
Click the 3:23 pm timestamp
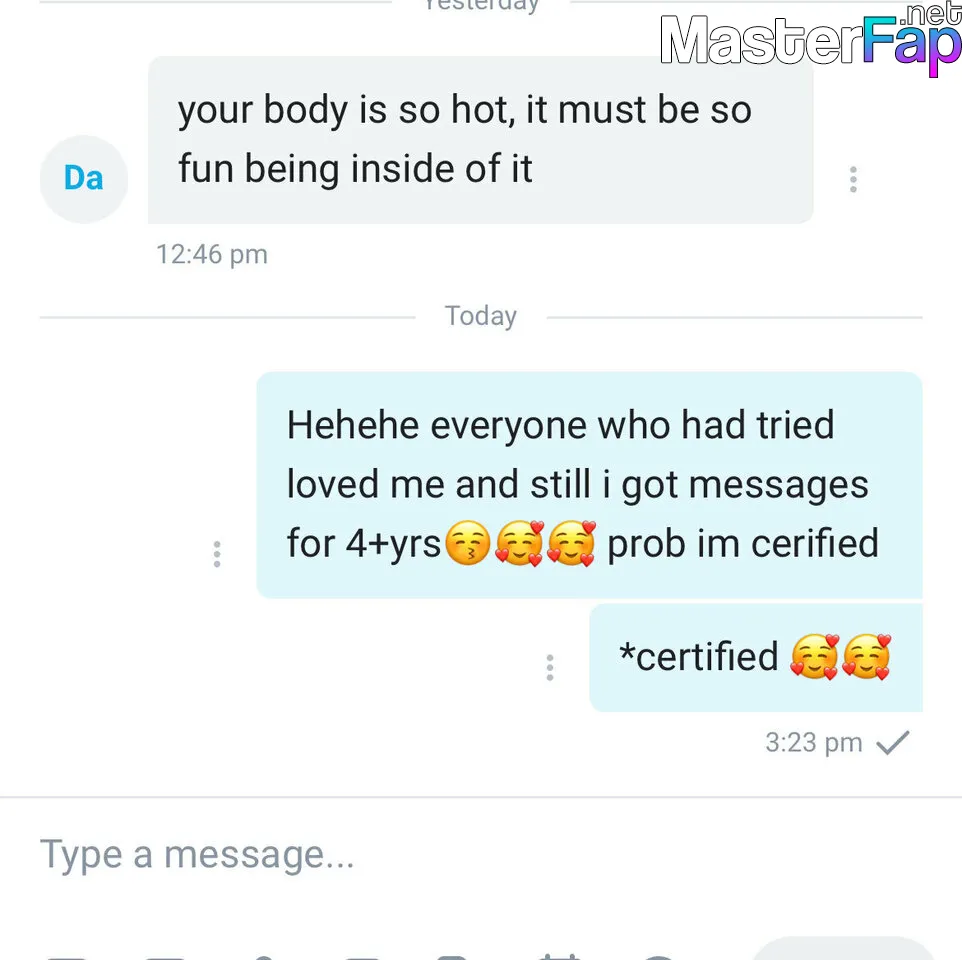point(814,742)
